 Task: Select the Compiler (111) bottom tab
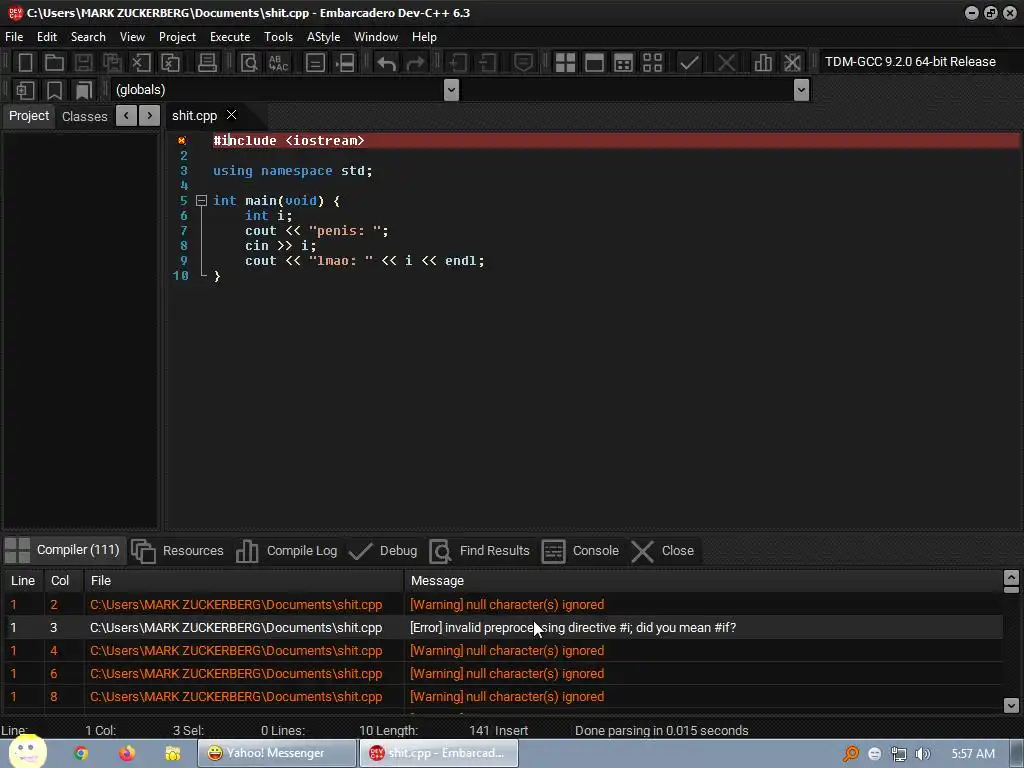62,550
